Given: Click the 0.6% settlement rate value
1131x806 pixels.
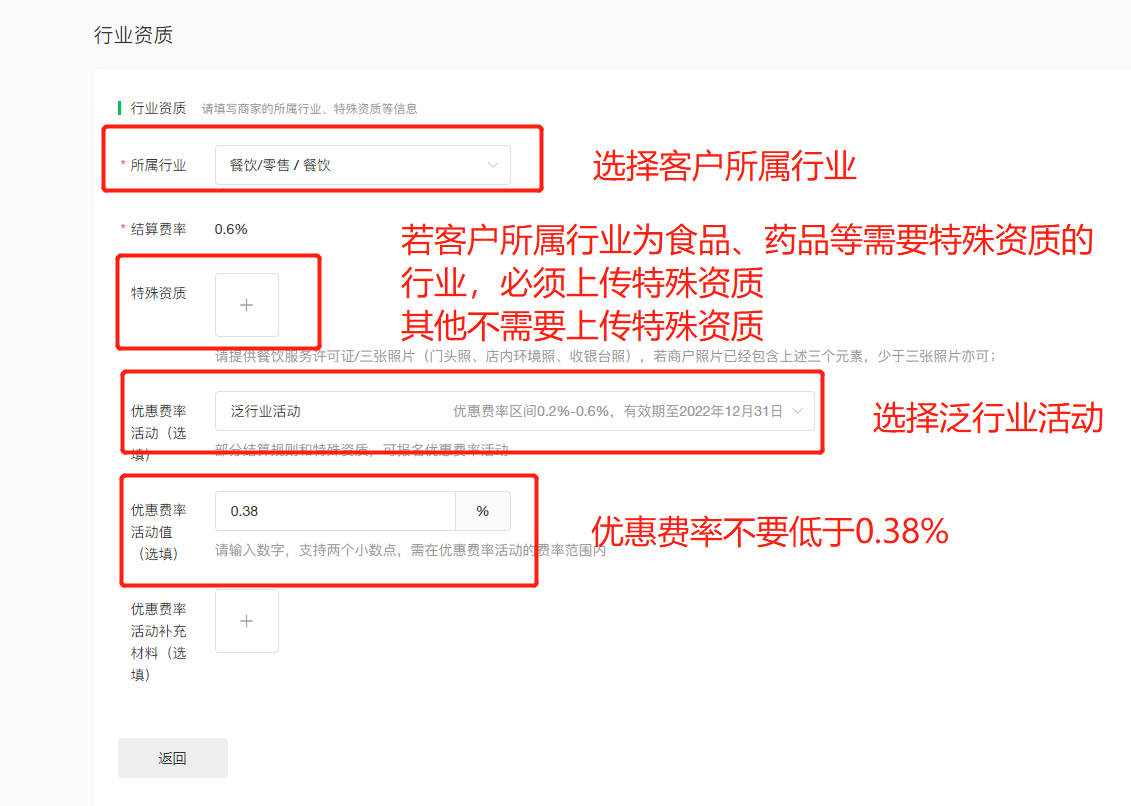Looking at the screenshot, I should [x=231, y=229].
